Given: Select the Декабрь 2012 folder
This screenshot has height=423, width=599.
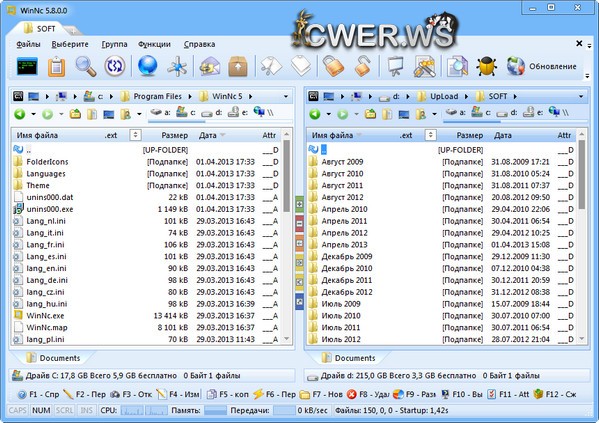Looking at the screenshot, I should tap(347, 292).
